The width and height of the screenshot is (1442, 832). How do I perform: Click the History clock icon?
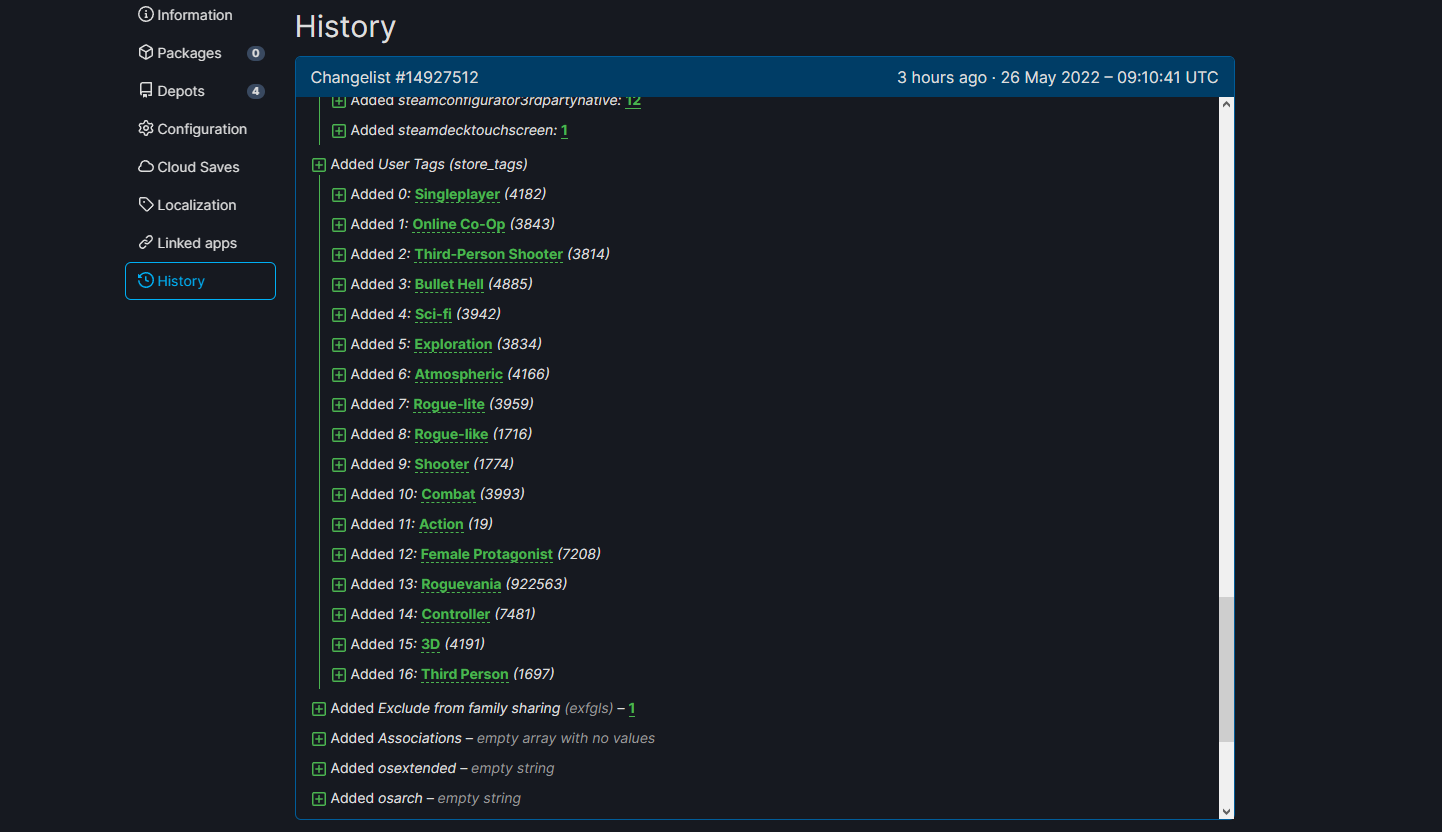click(146, 281)
